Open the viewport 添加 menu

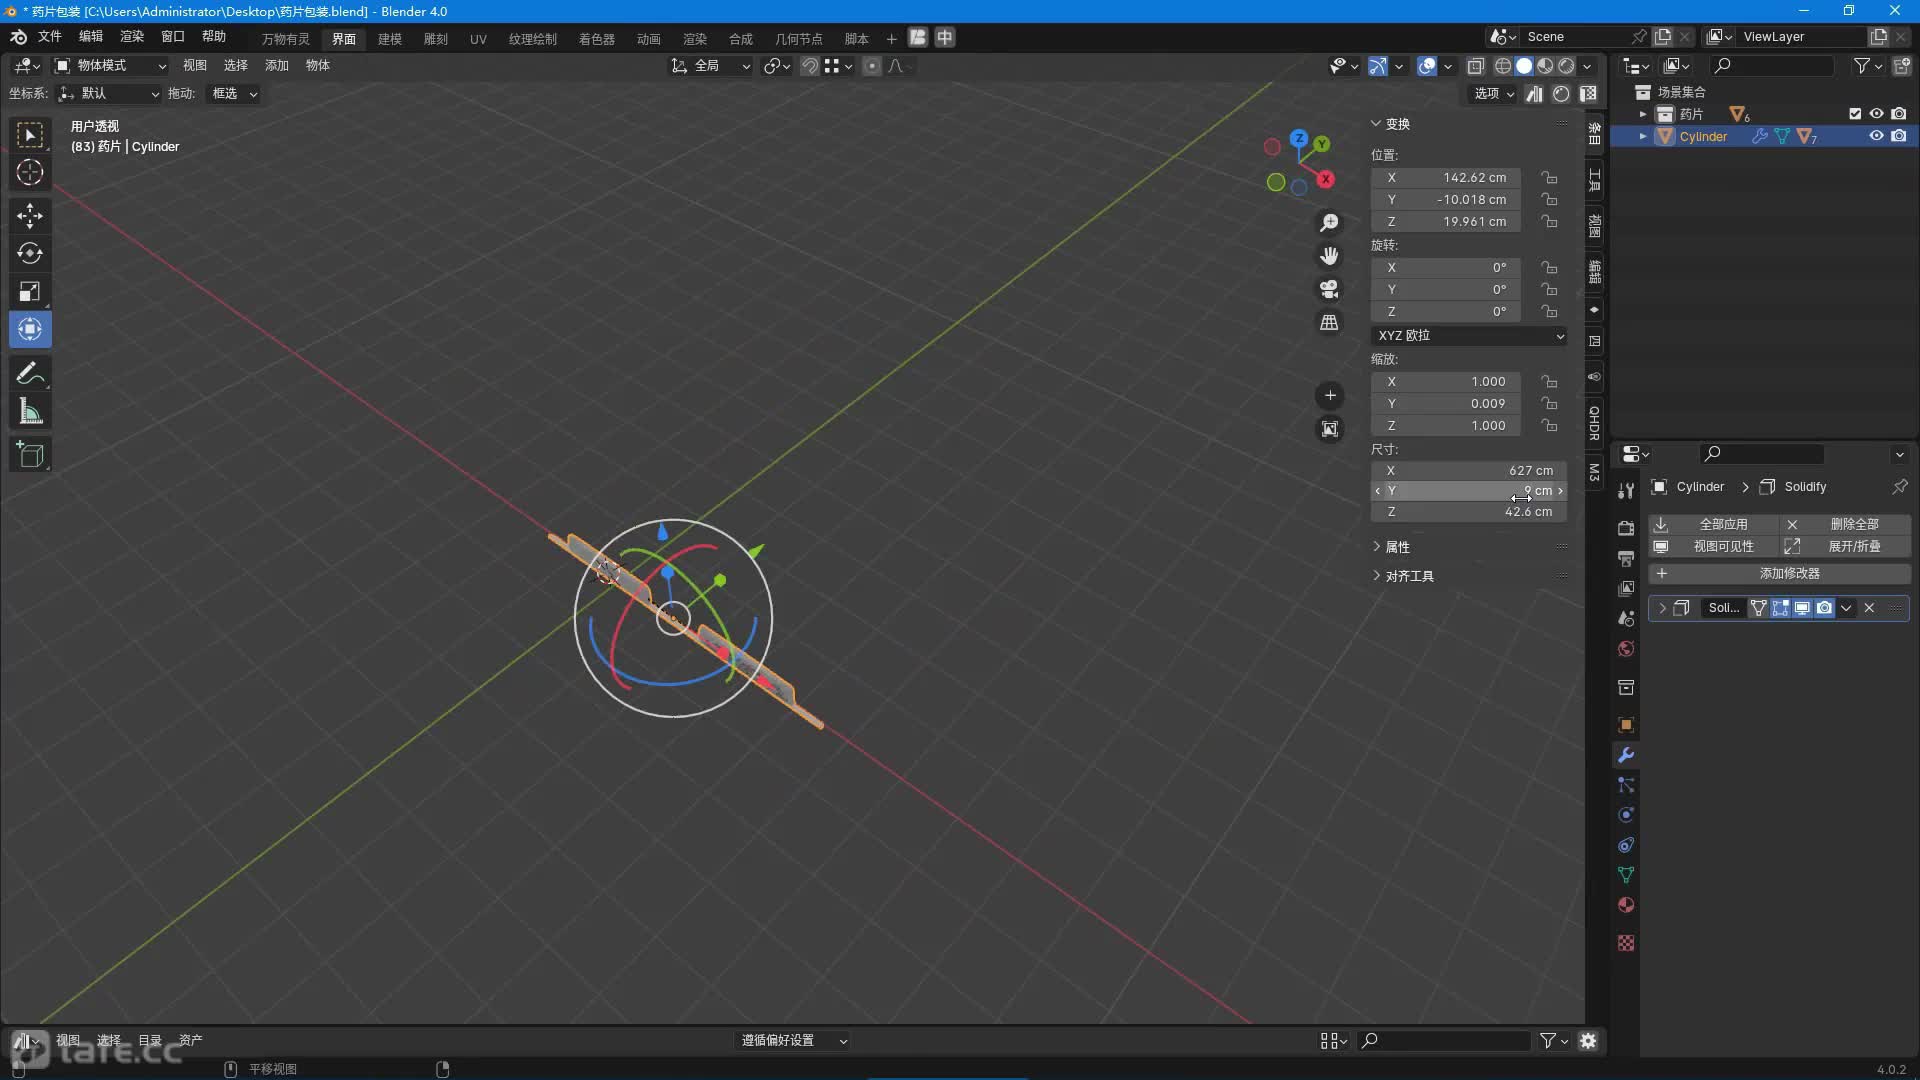click(x=277, y=65)
